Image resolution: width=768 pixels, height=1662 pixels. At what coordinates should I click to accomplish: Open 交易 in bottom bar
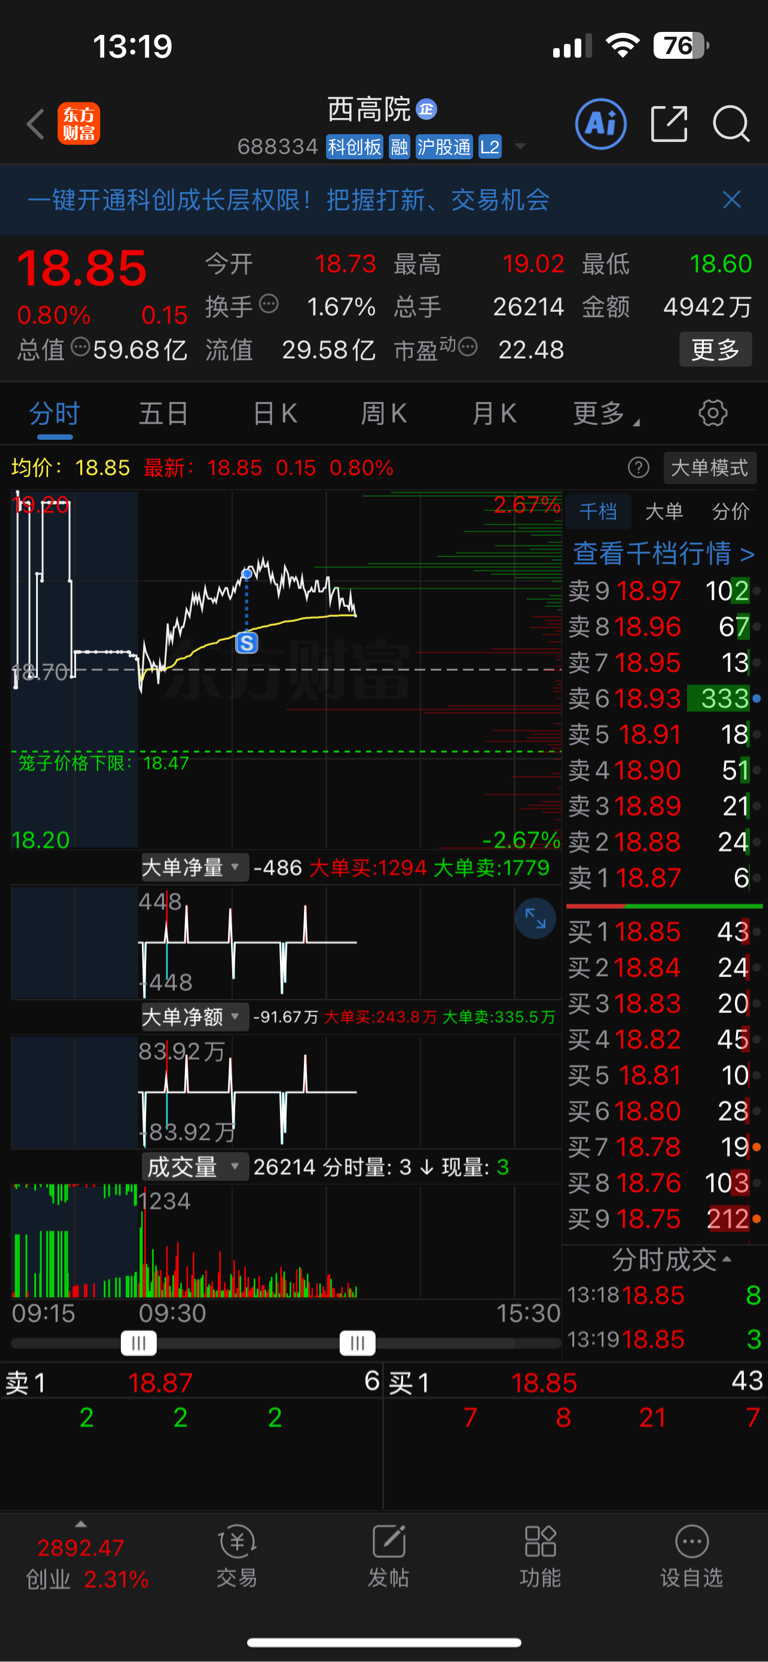(237, 1557)
